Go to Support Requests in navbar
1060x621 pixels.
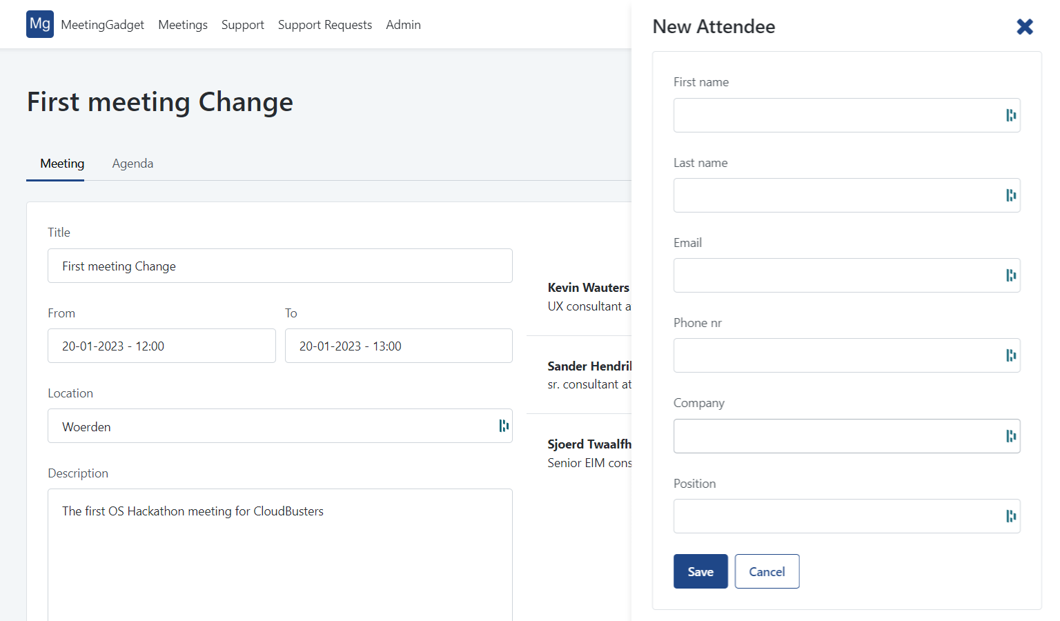[324, 25]
